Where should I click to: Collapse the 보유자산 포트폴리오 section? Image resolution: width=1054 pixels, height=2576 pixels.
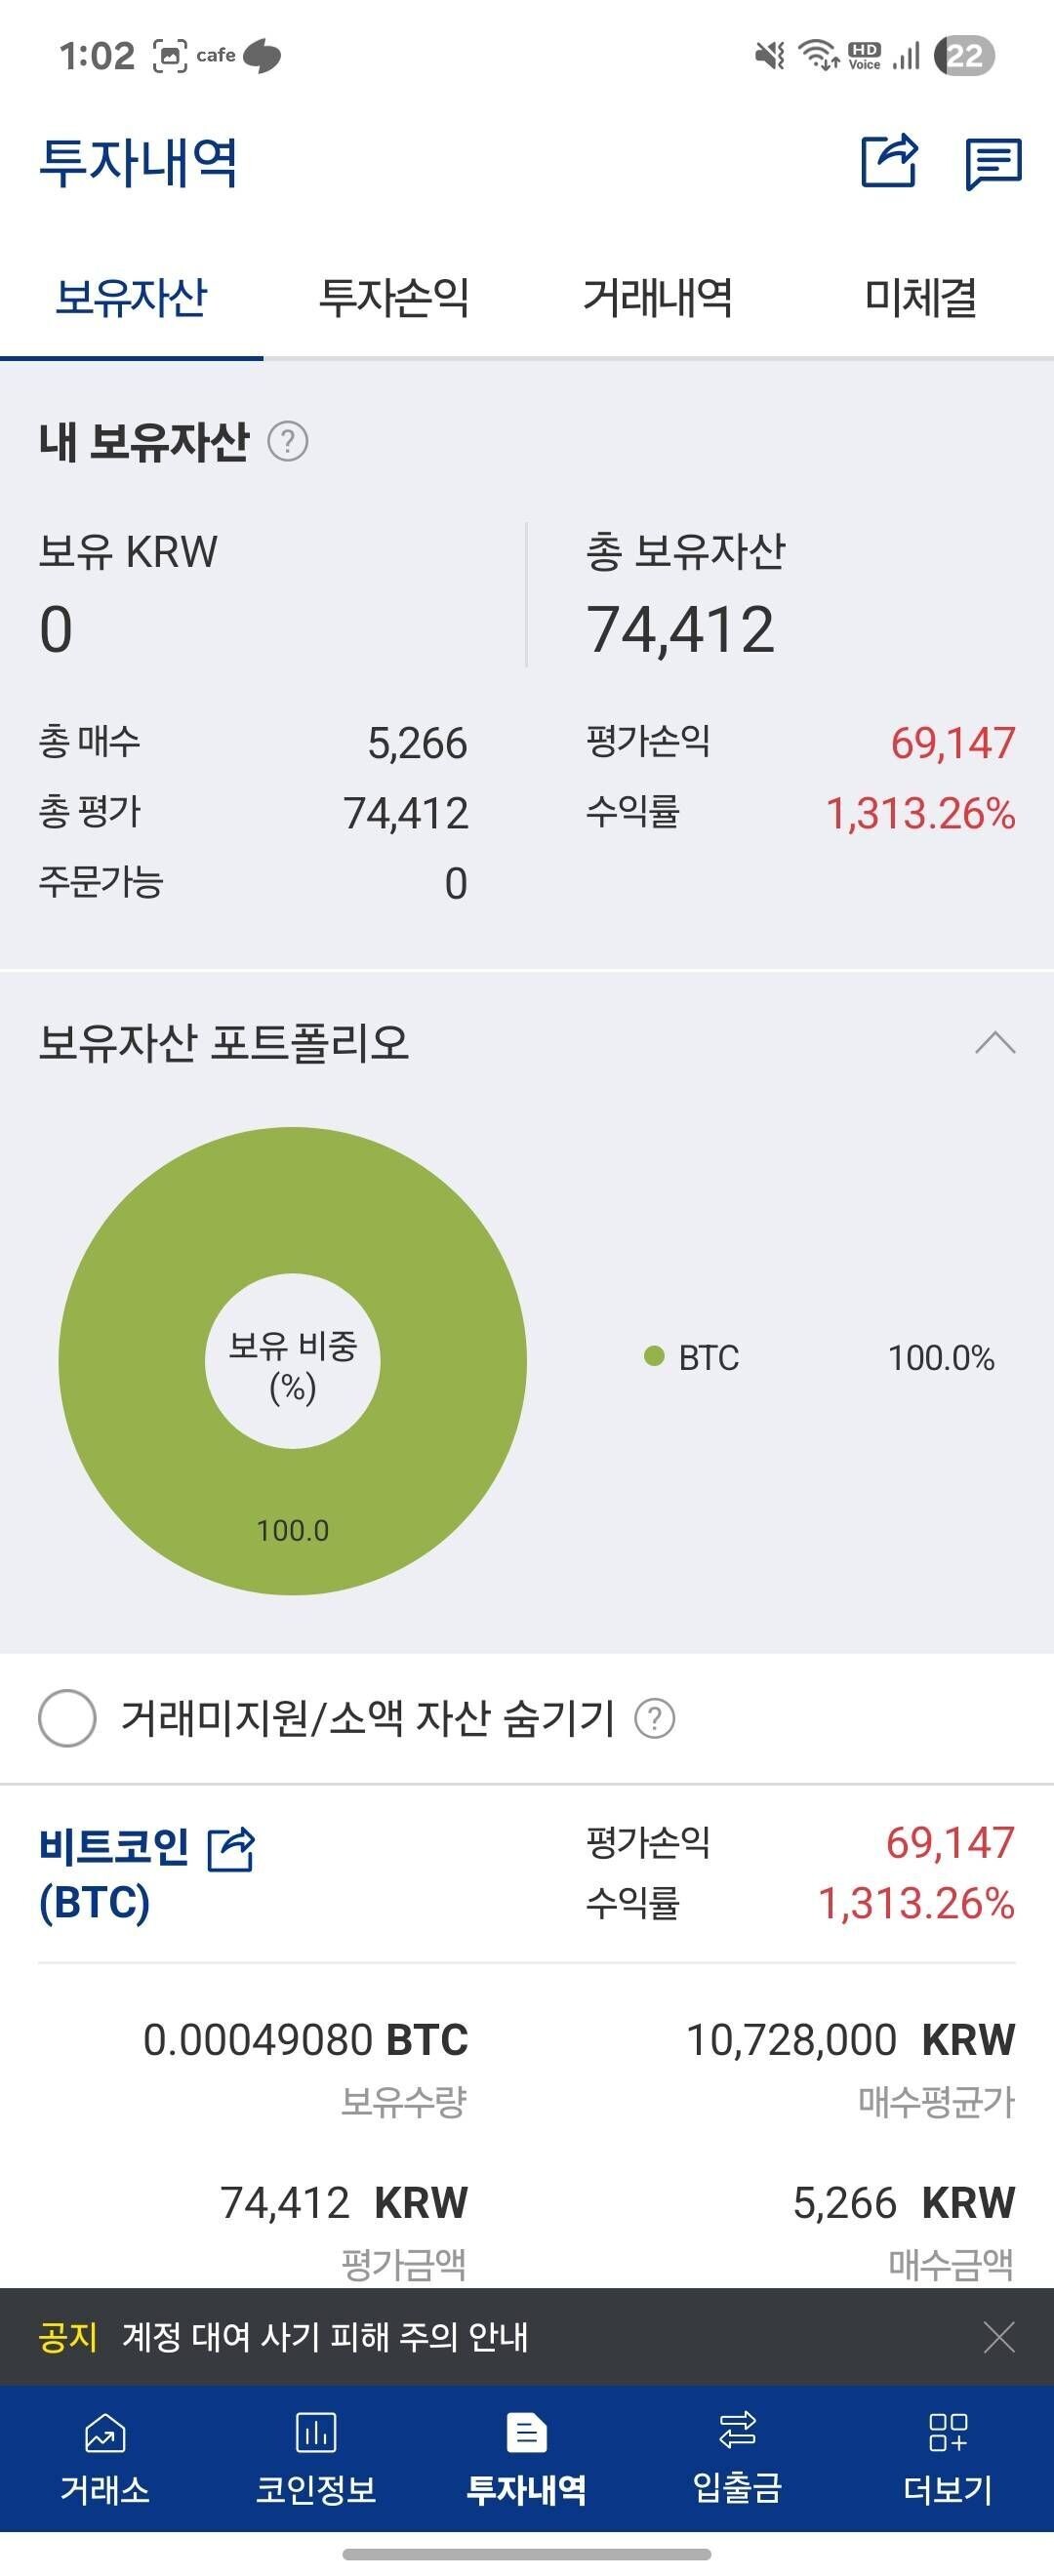[x=995, y=1043]
